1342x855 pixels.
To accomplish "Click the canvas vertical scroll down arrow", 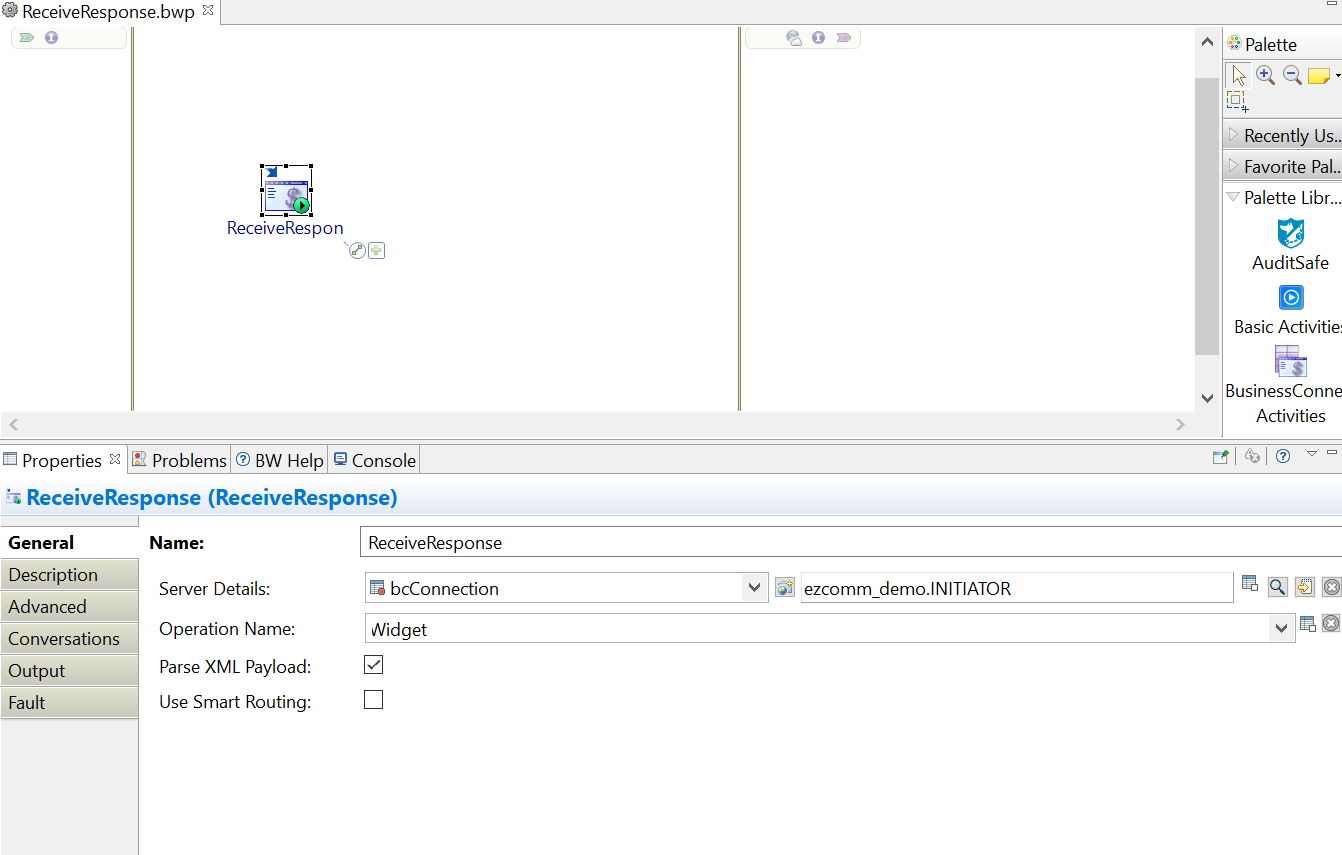I will [1207, 397].
